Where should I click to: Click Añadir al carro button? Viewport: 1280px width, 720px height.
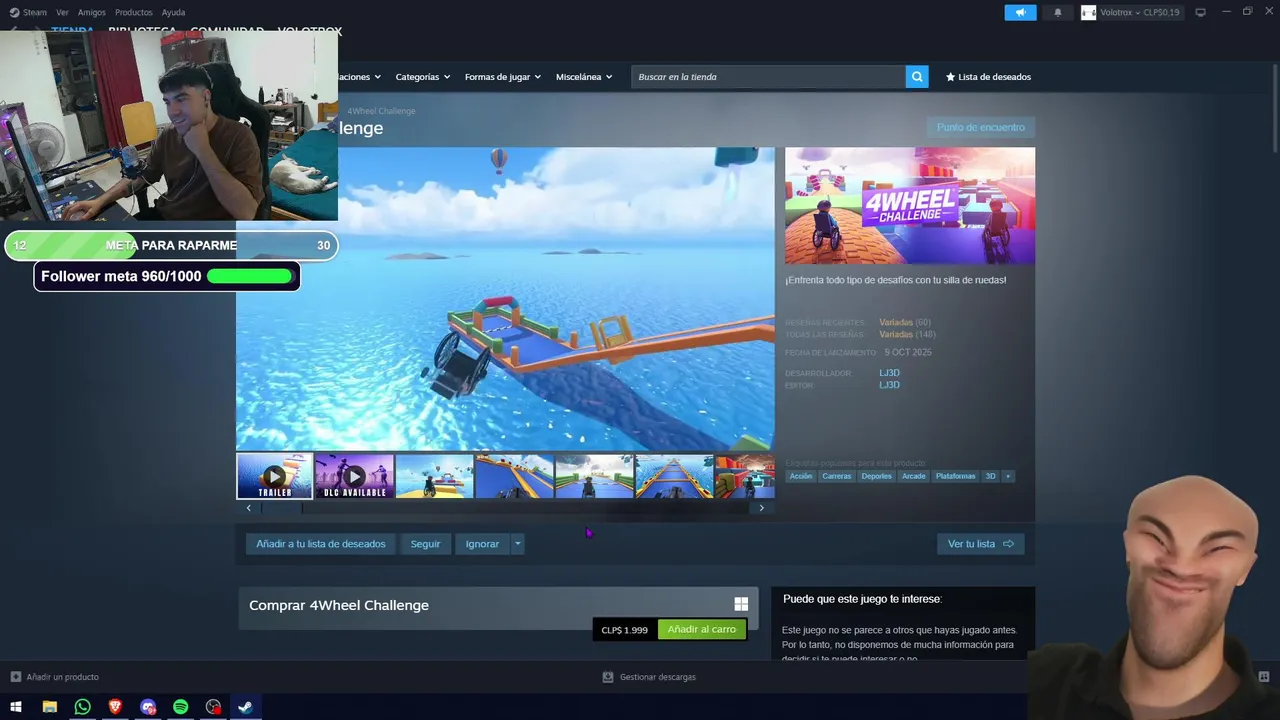coord(702,630)
